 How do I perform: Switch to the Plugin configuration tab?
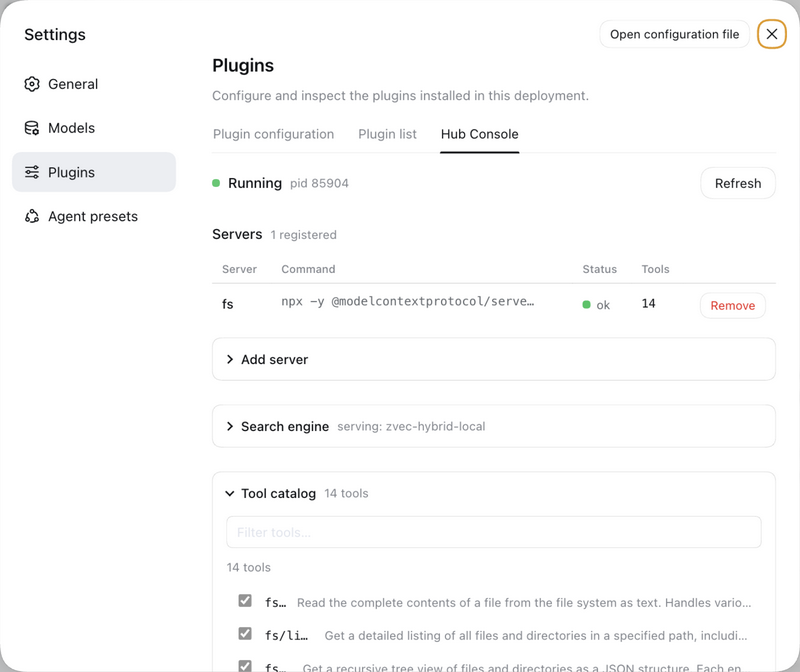point(273,134)
